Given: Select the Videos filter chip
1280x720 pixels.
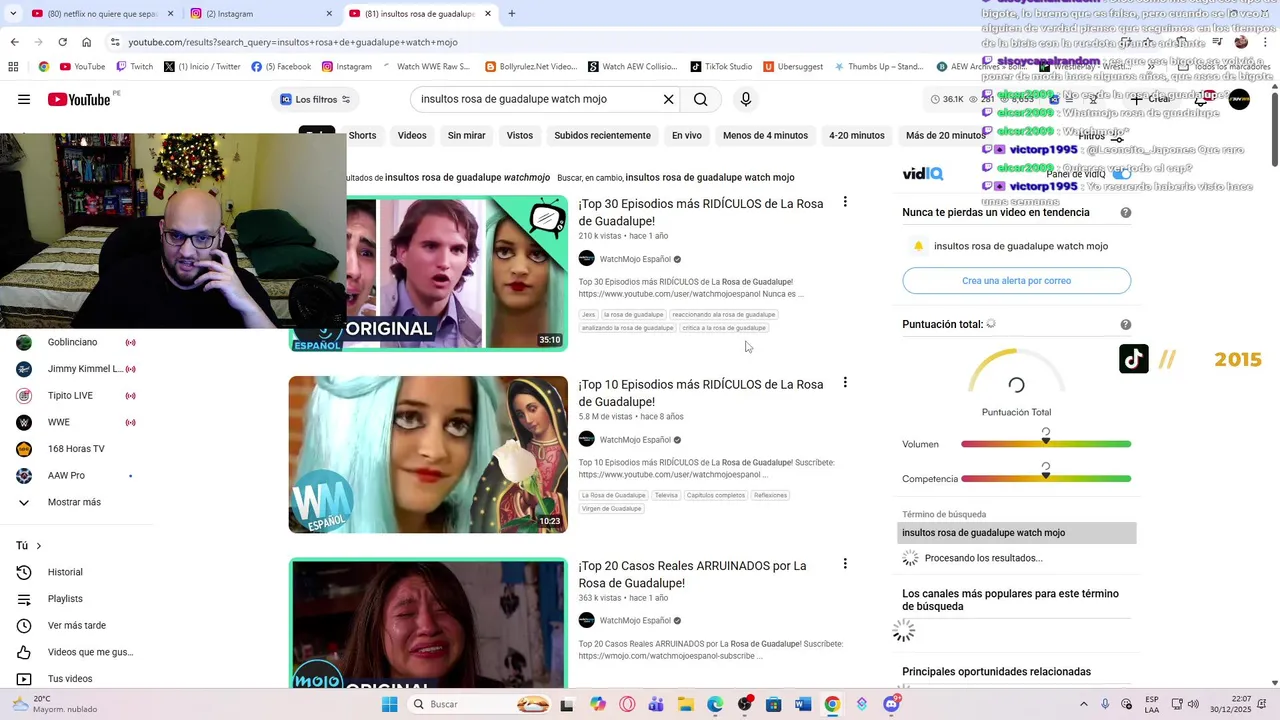Looking at the screenshot, I should click(412, 135).
